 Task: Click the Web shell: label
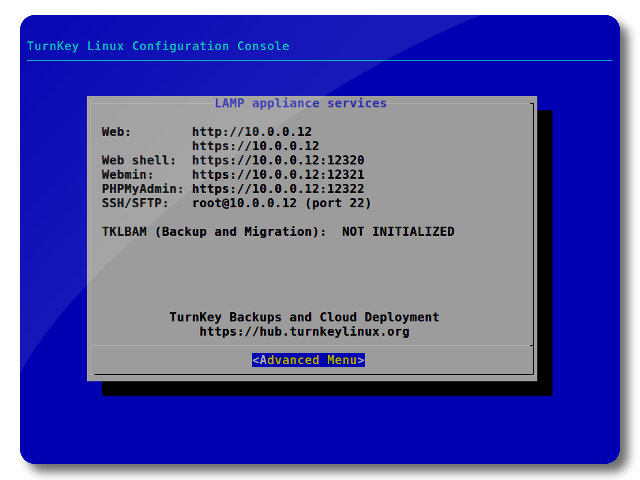coord(139,160)
